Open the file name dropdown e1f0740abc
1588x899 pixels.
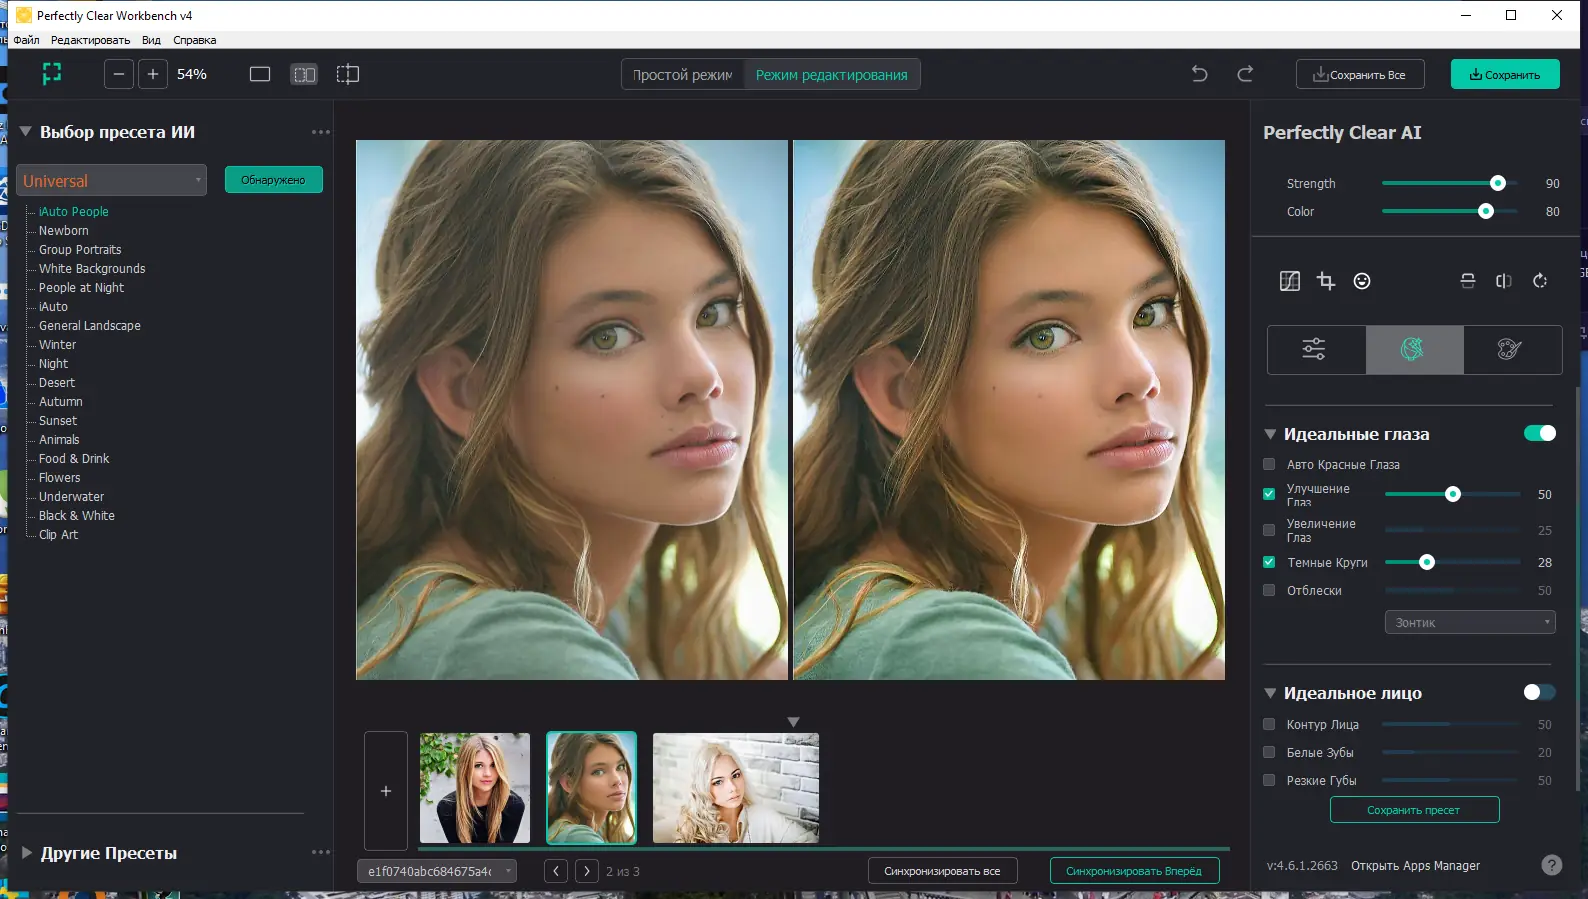(x=436, y=871)
